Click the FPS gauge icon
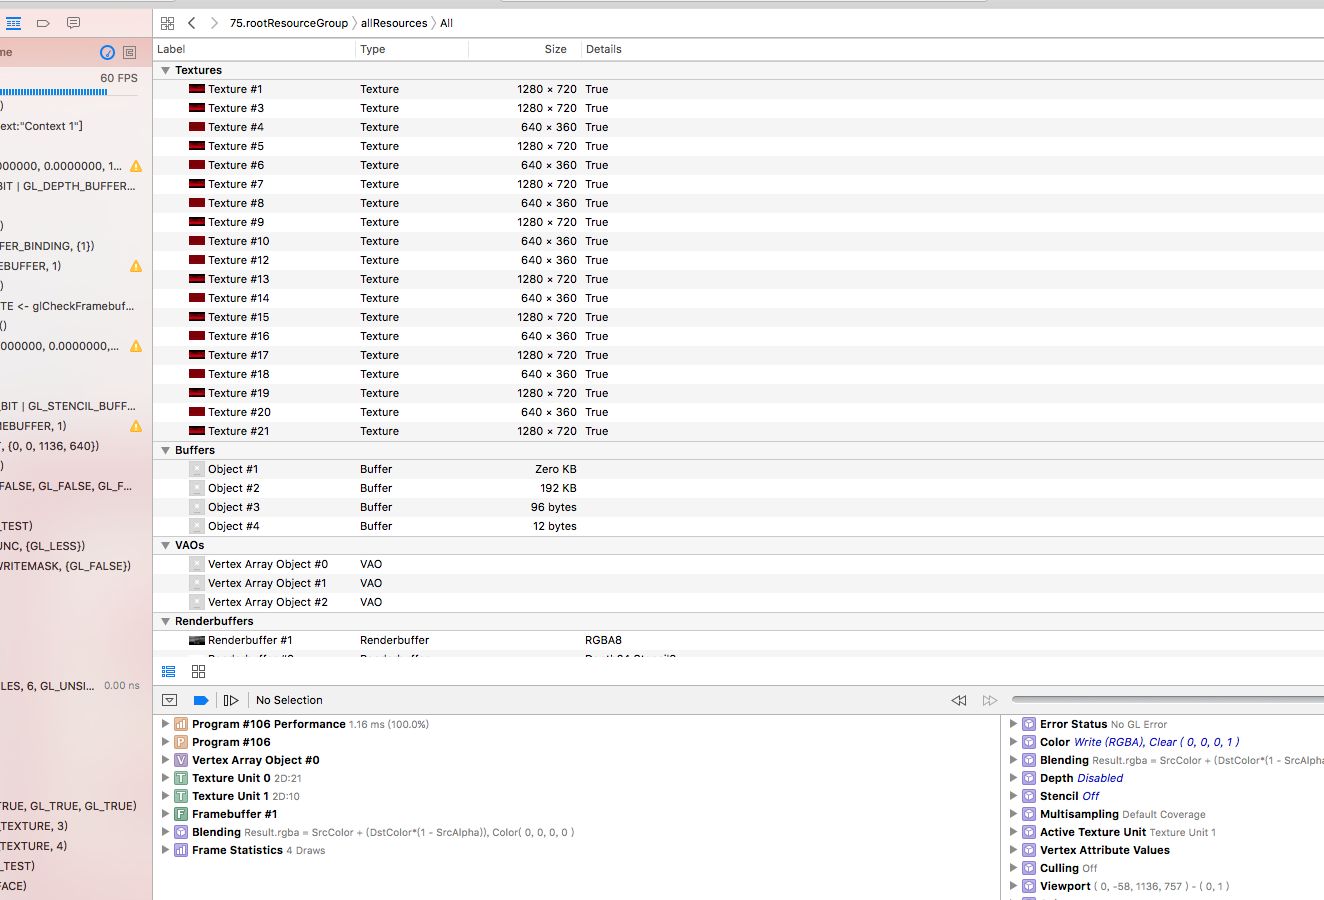This screenshot has width=1324, height=900. 107,52
